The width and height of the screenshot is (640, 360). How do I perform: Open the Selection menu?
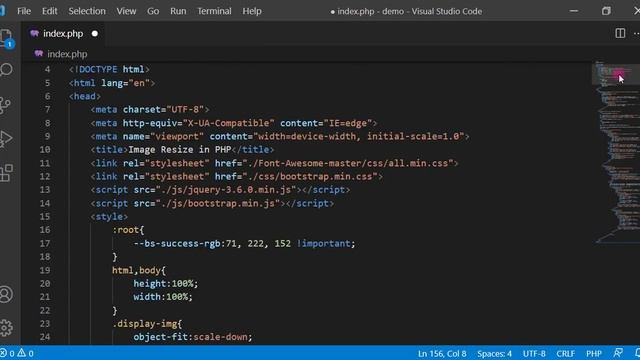(87, 11)
